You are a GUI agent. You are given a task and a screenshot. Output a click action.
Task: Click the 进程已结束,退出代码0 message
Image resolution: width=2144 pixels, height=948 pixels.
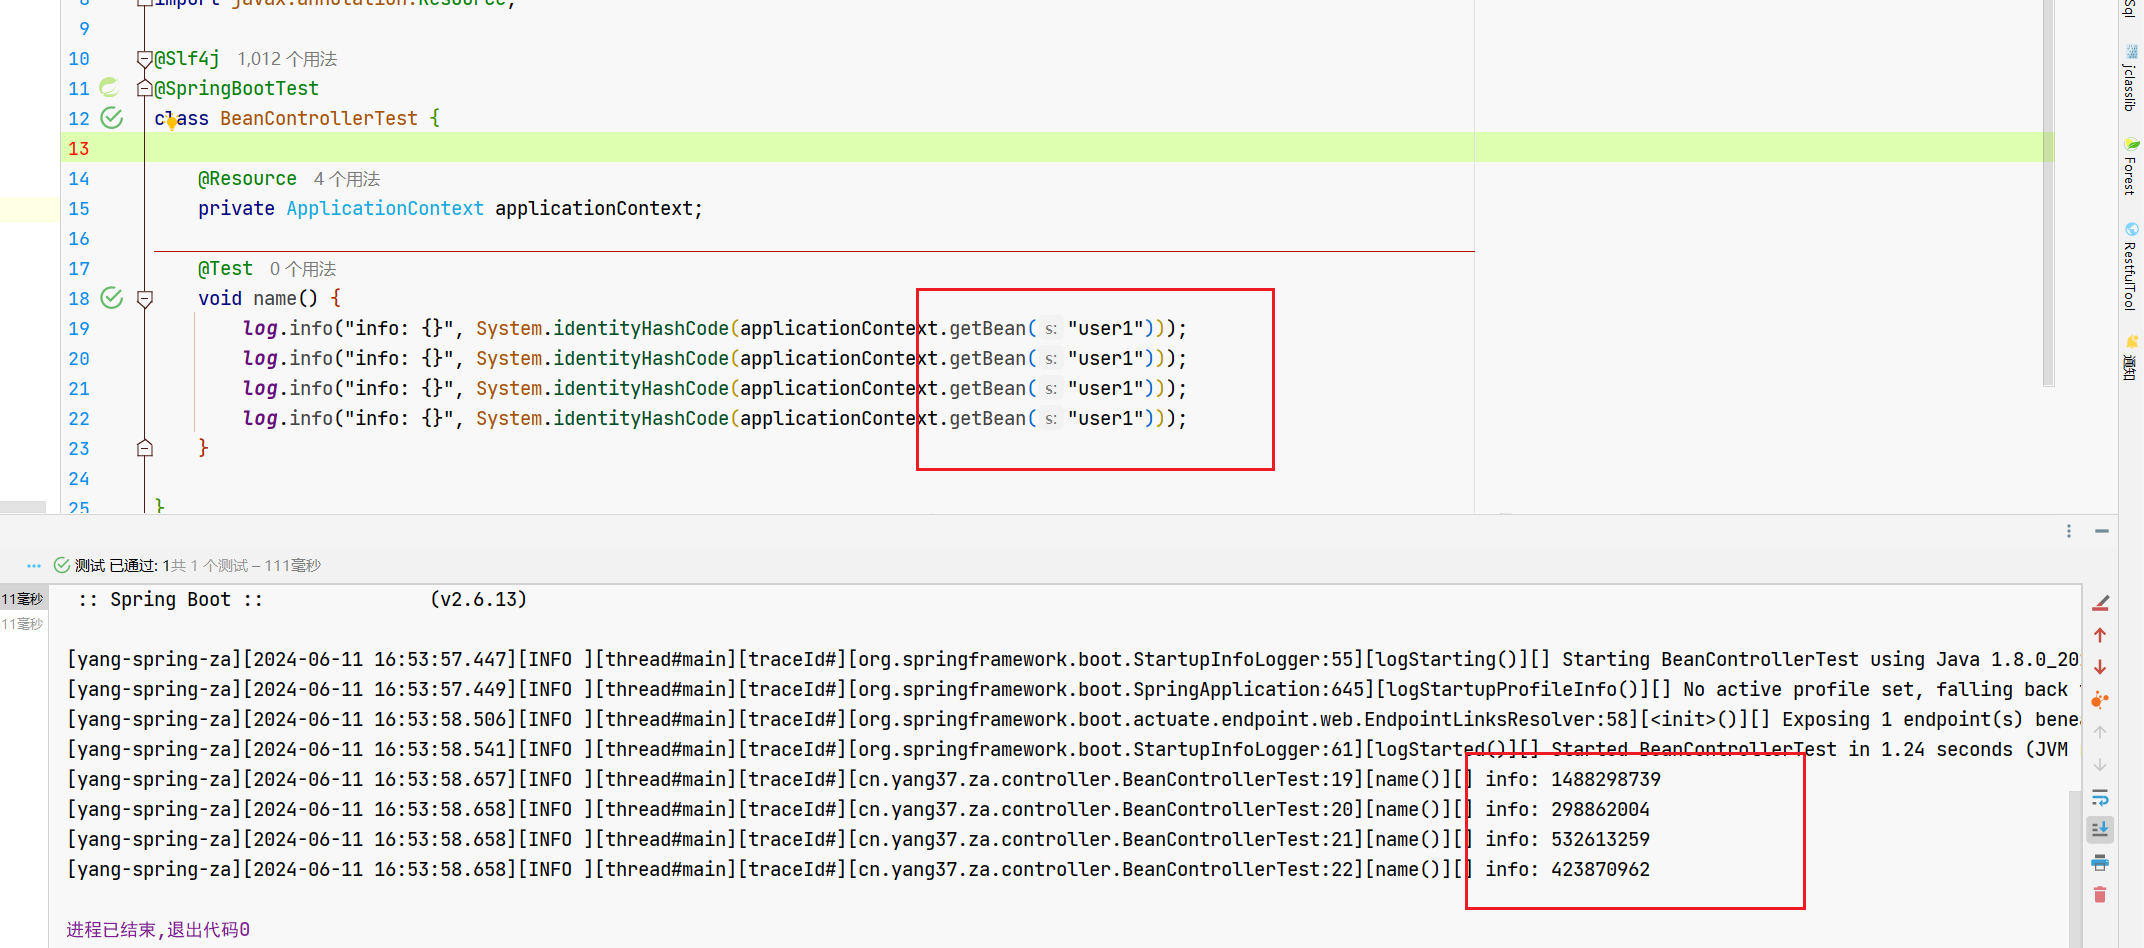click(158, 929)
